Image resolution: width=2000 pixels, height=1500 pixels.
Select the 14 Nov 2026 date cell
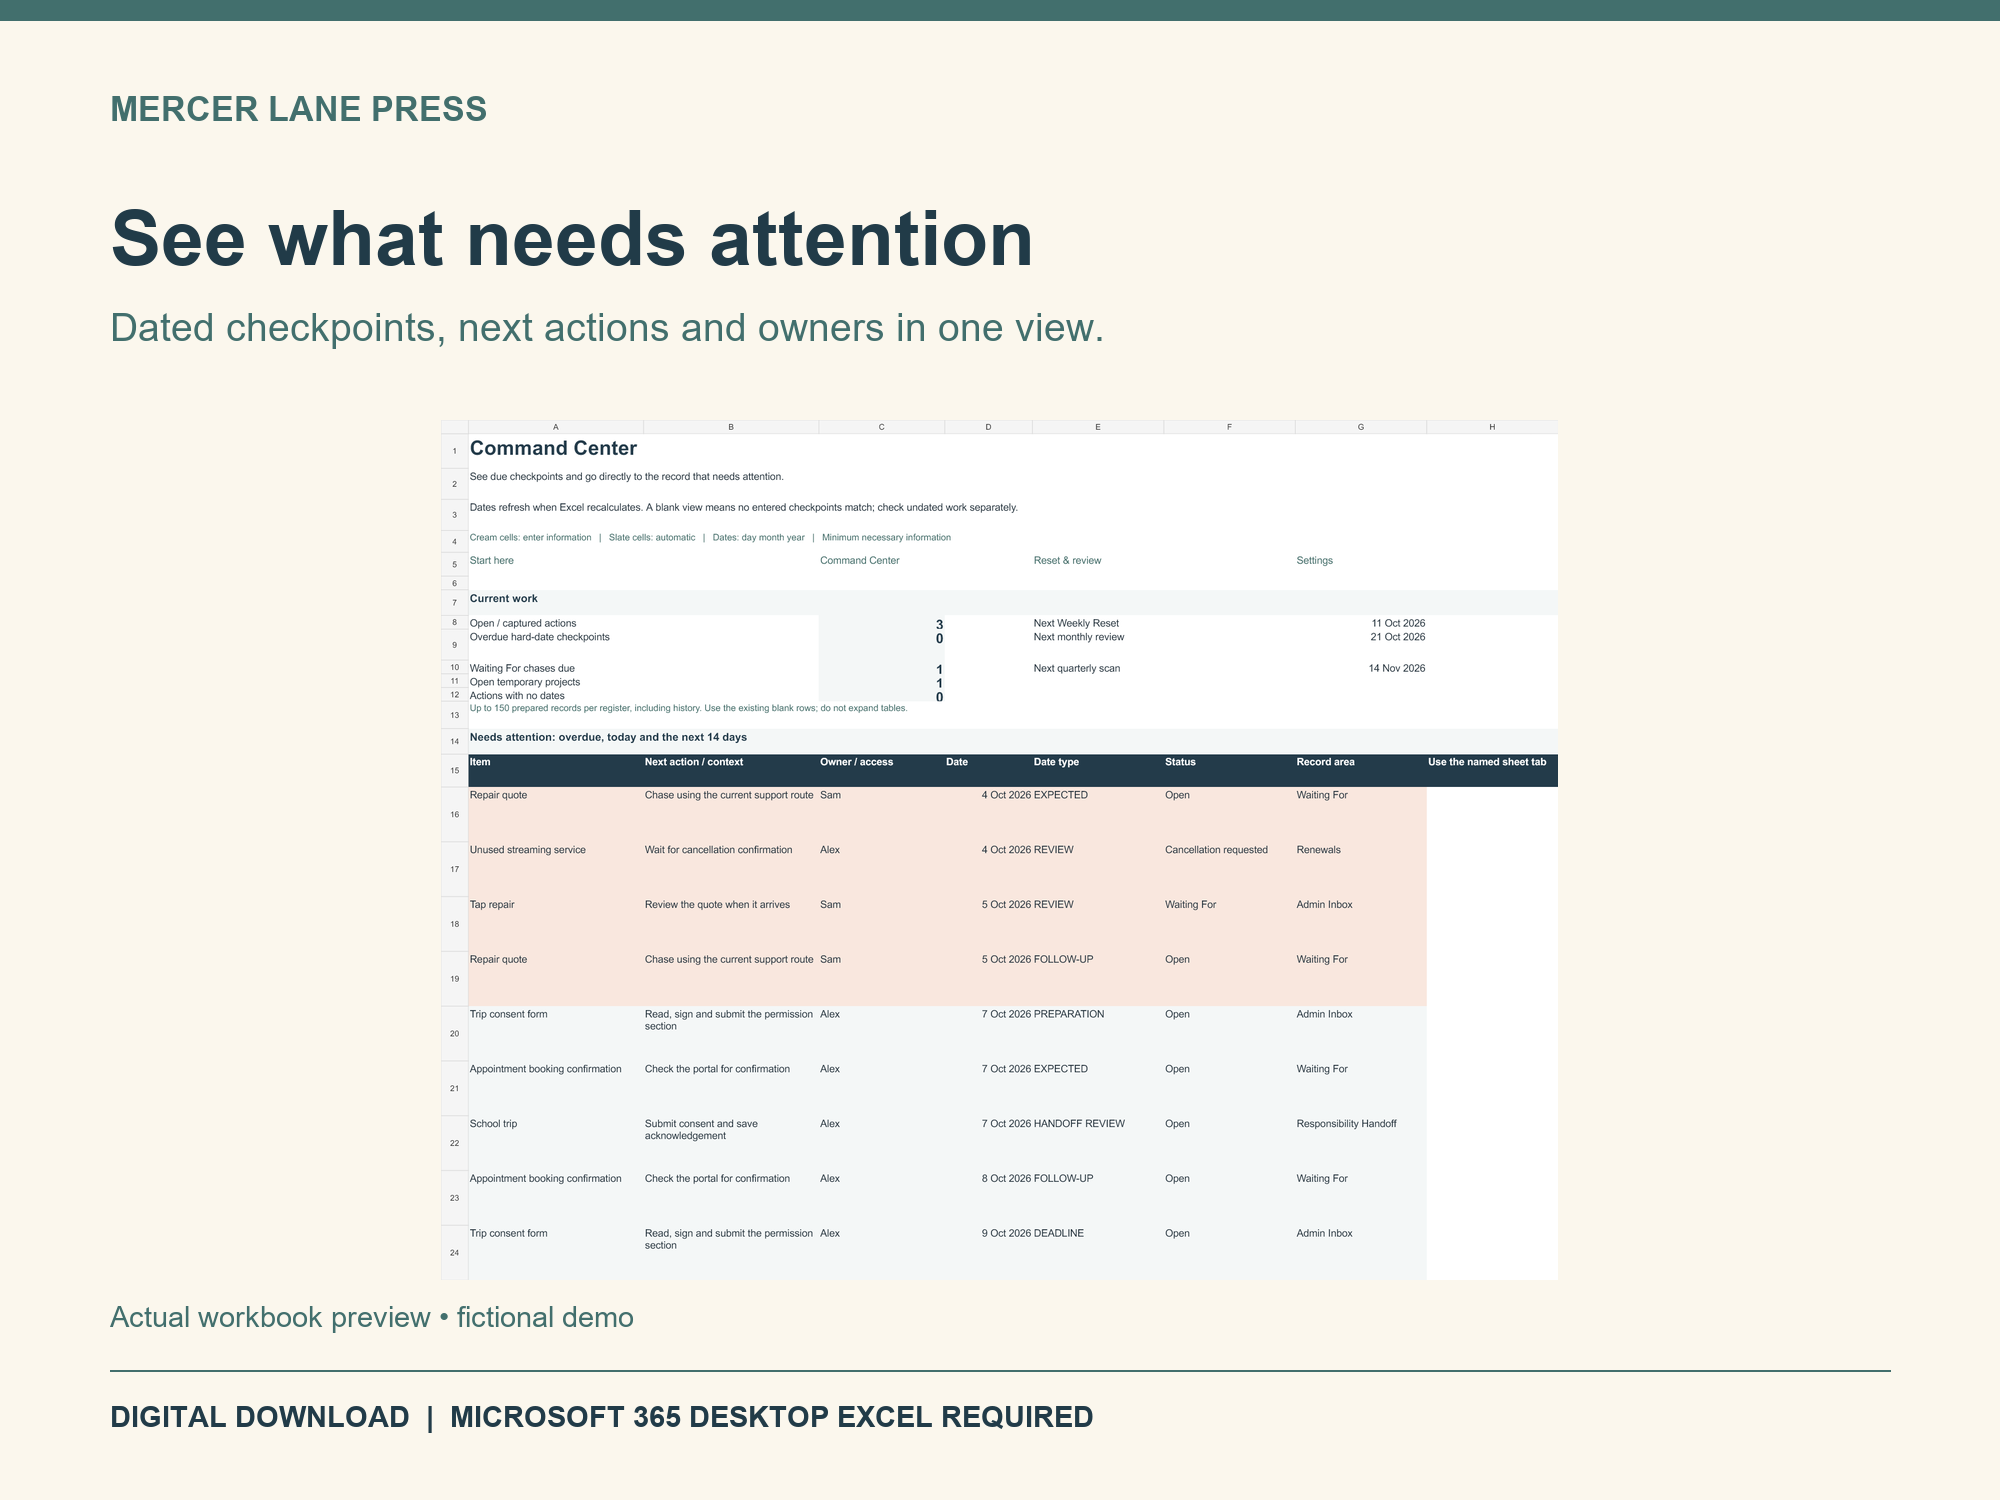(x=1397, y=668)
